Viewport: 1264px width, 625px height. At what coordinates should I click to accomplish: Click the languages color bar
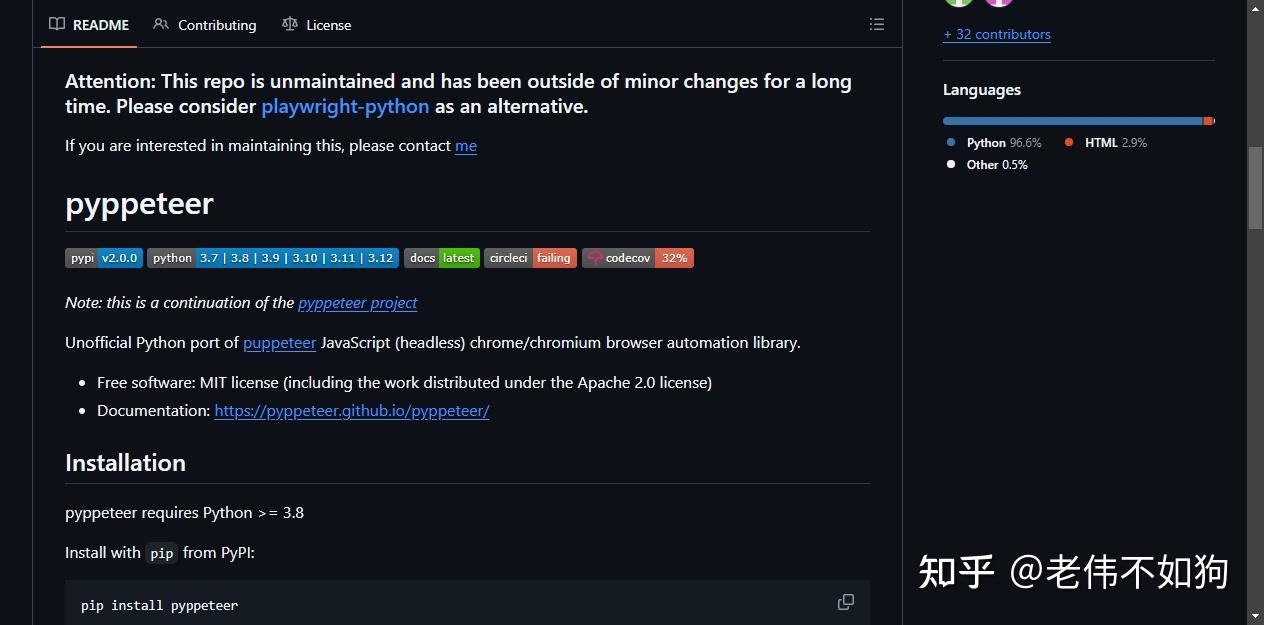tap(1079, 121)
